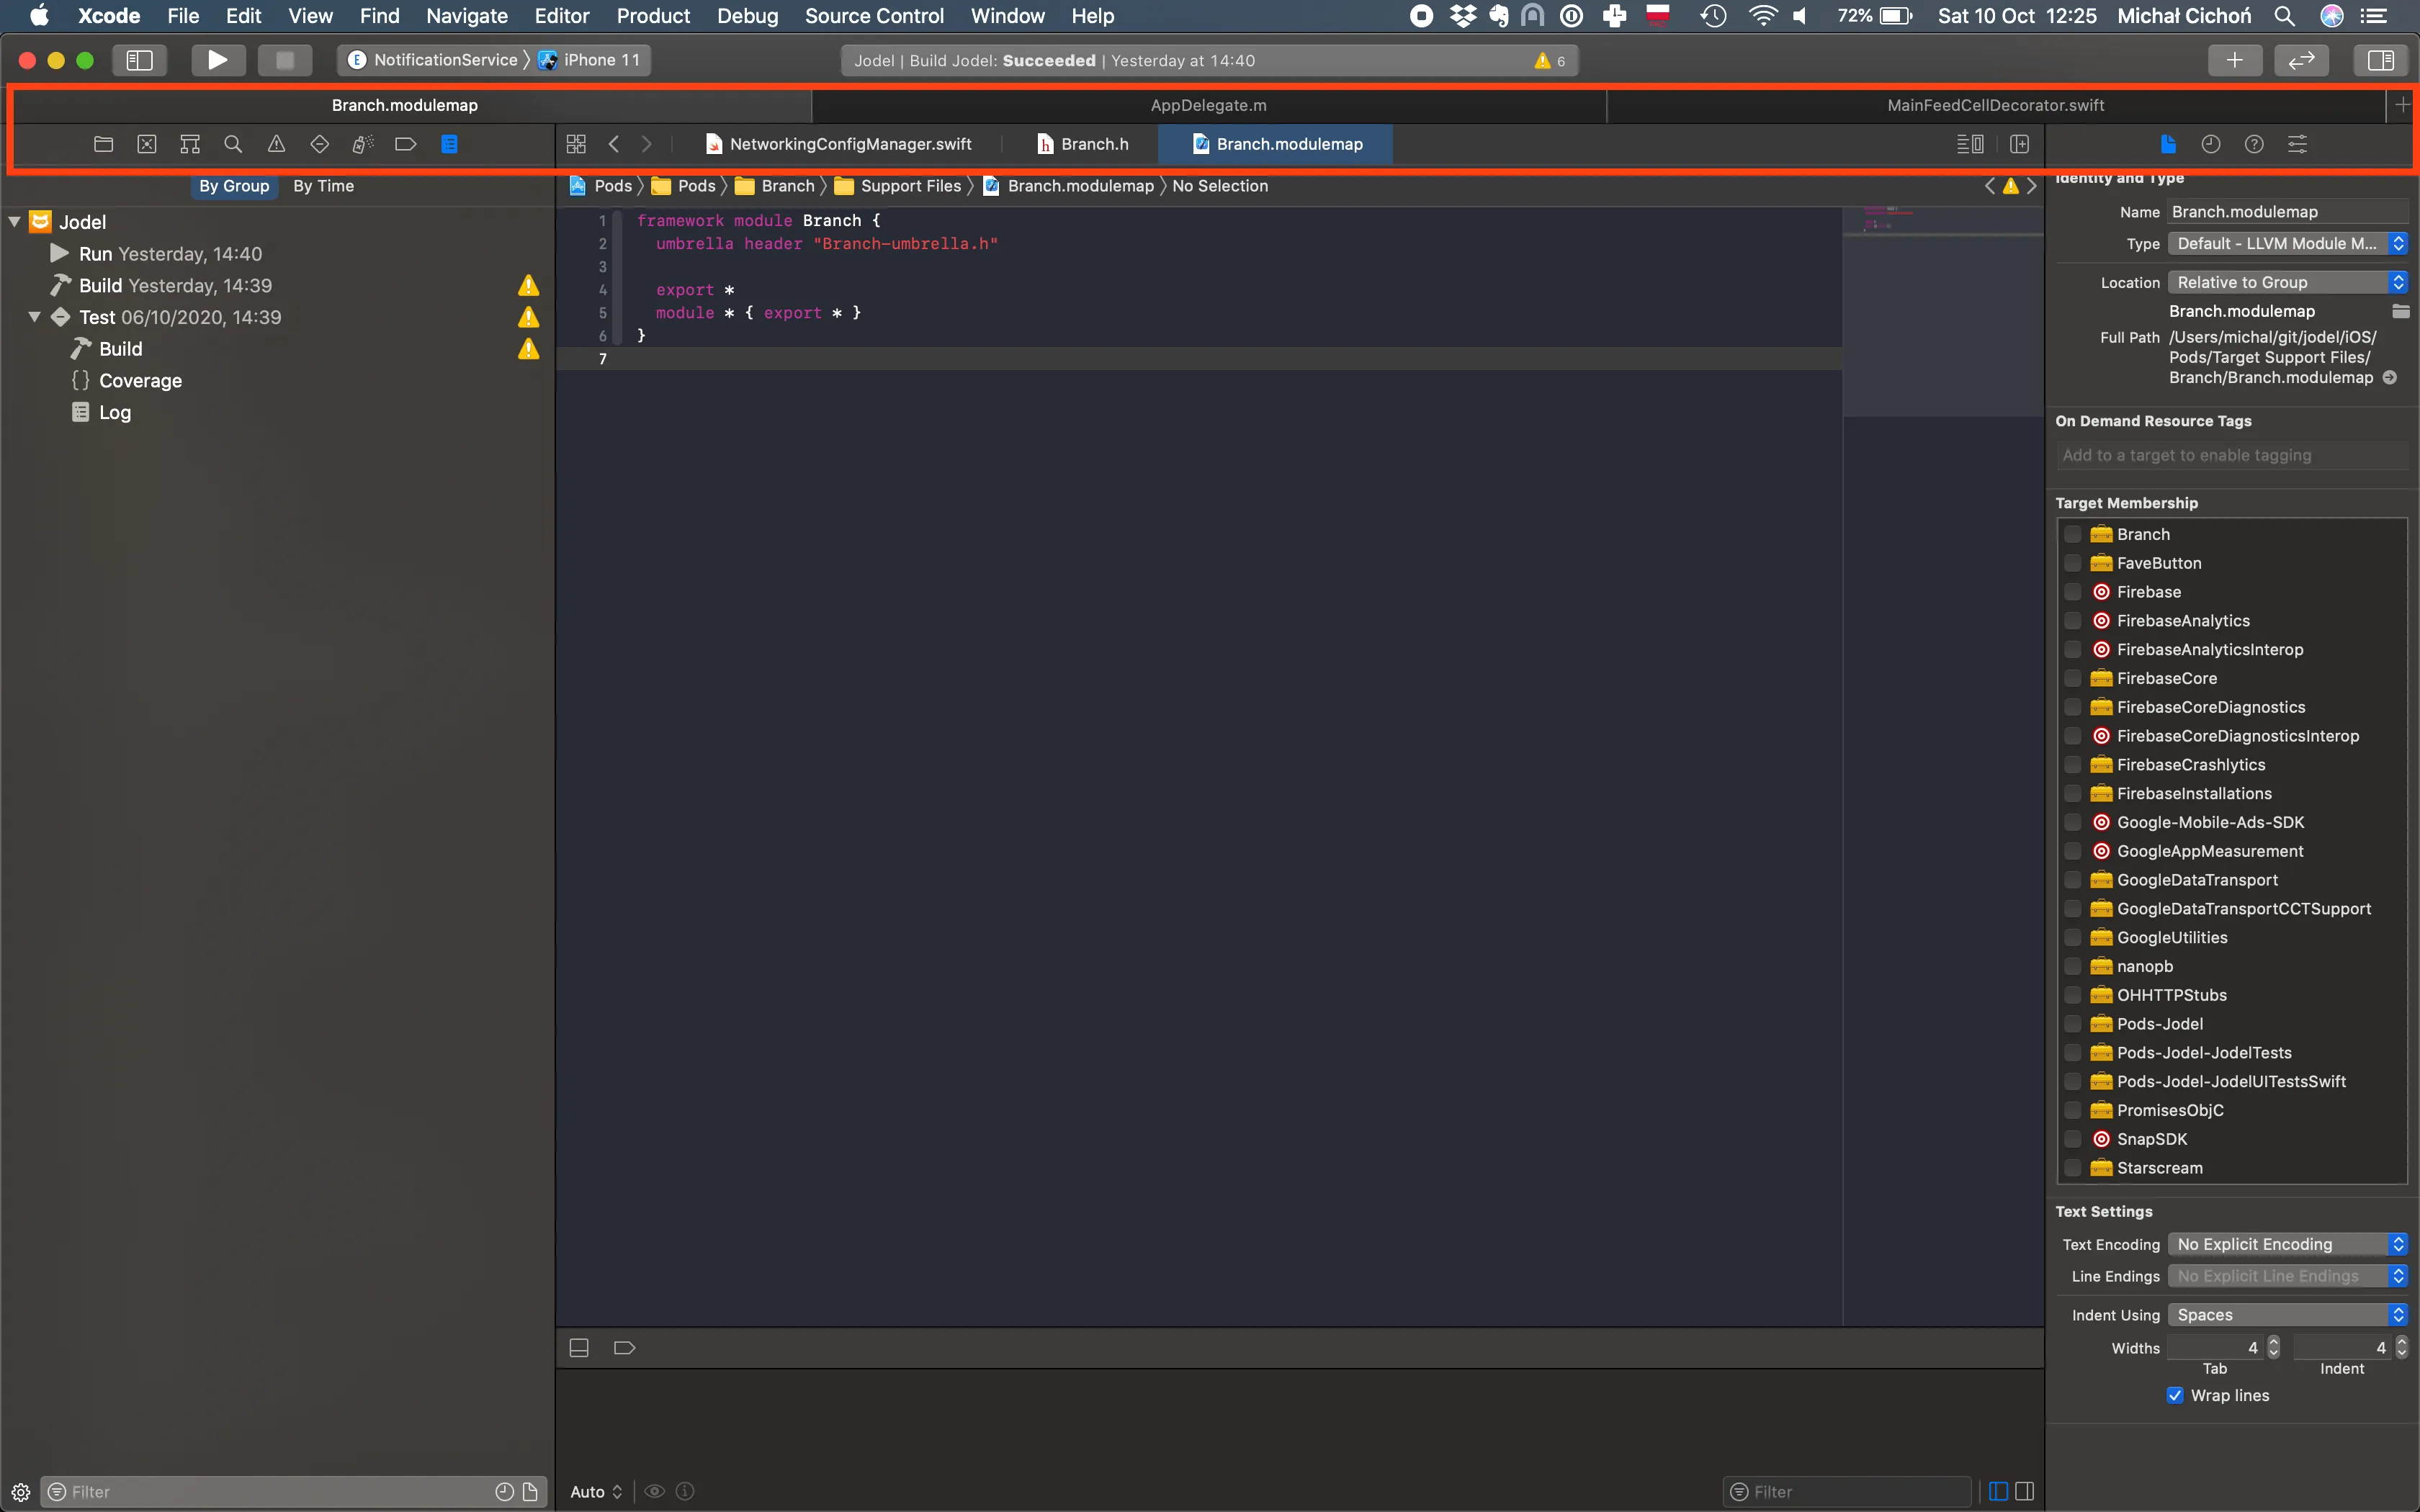Check FirebaseCore target membership
Screen dimensions: 2420x1512
(2073, 678)
